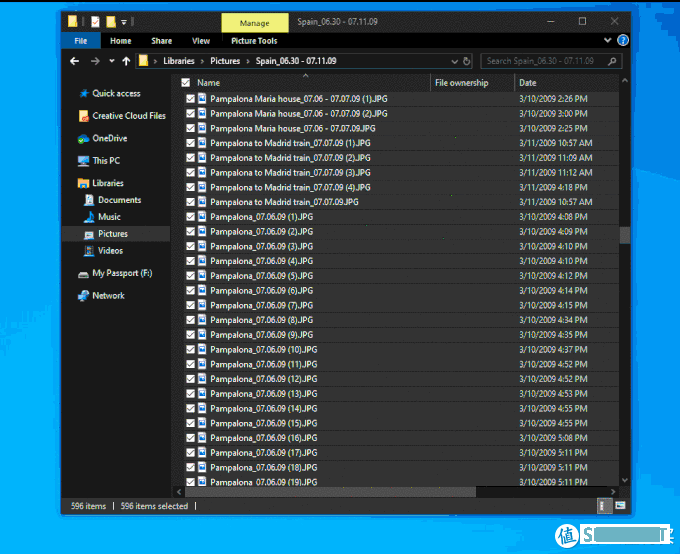Viewport: 680px width, 554px height.
Task: Open the Help question mark icon
Action: (623, 41)
